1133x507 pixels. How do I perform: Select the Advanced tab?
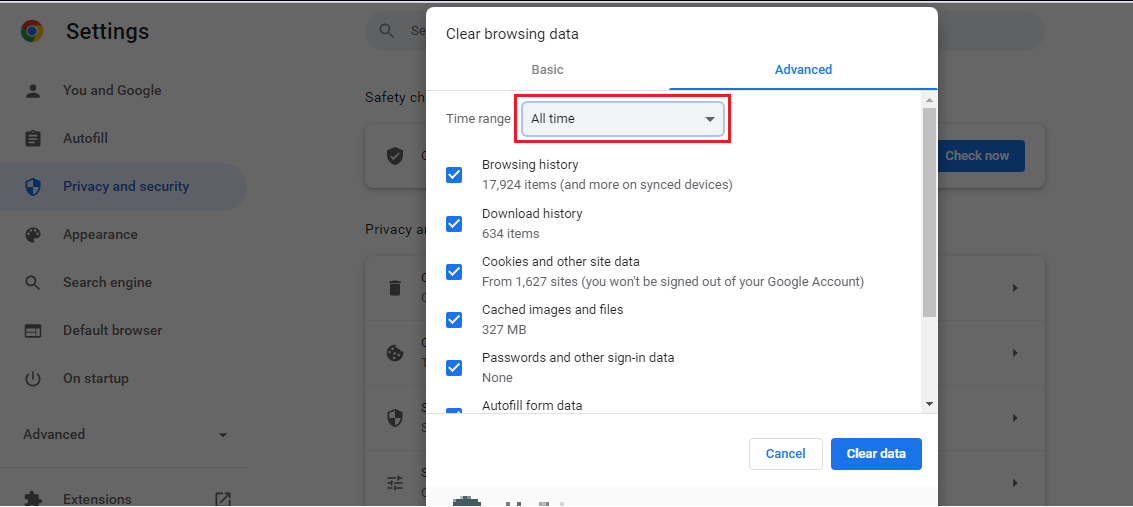[803, 70]
